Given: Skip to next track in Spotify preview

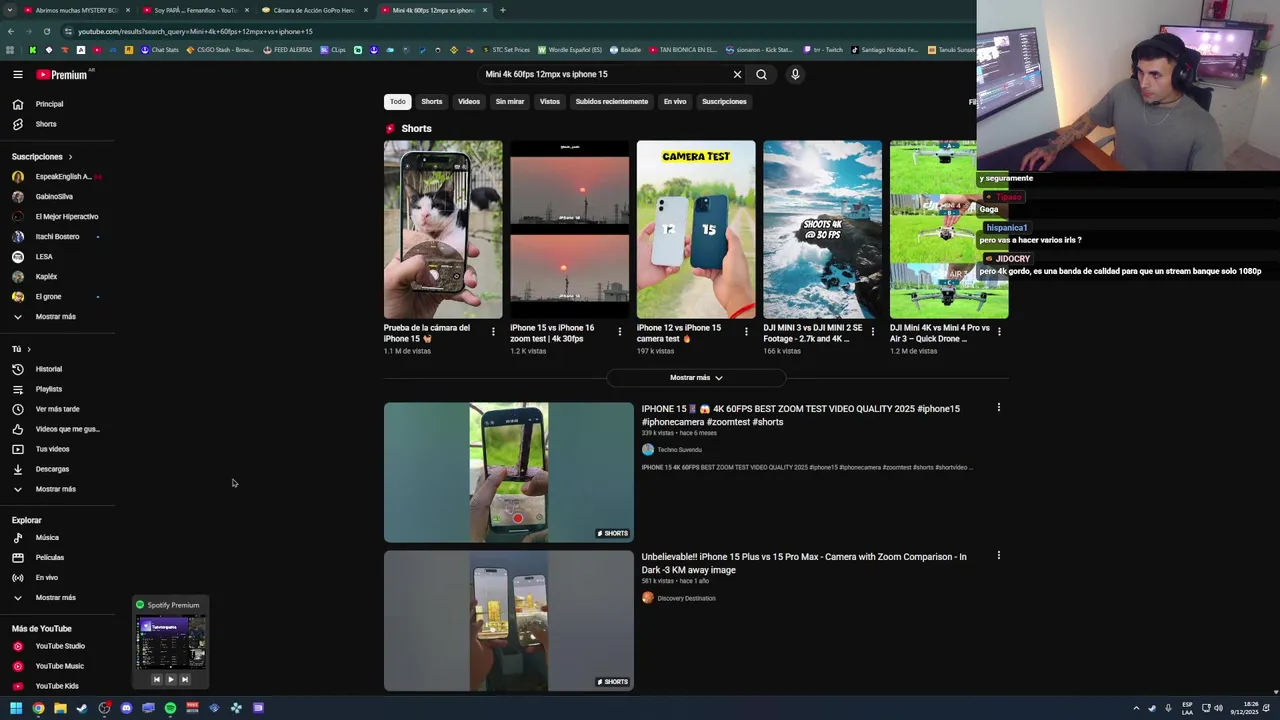Looking at the screenshot, I should pyautogui.click(x=184, y=680).
